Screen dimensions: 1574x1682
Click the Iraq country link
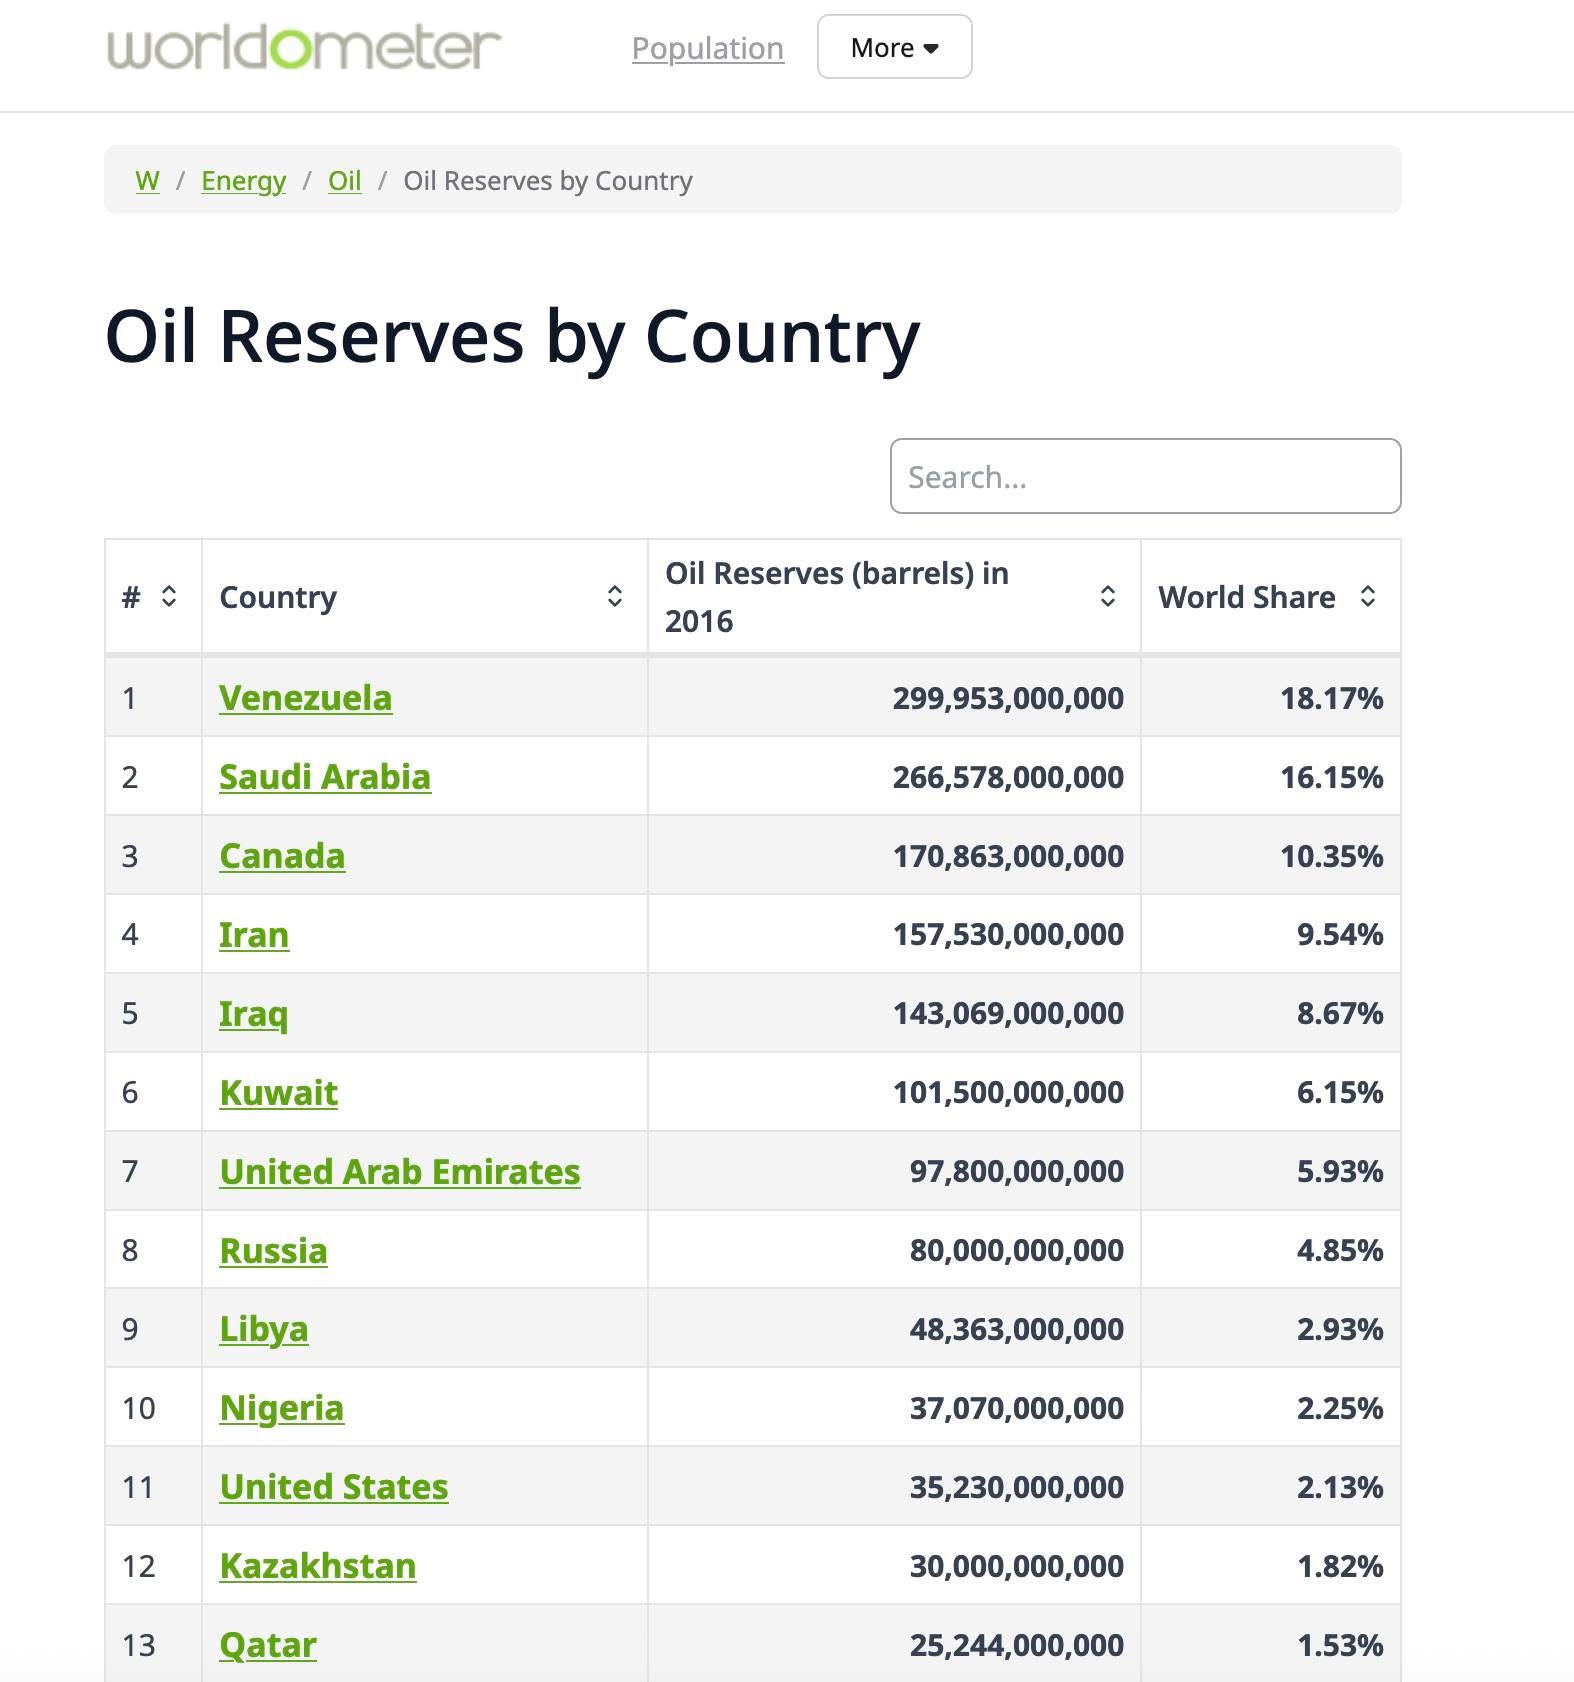pyautogui.click(x=253, y=1014)
